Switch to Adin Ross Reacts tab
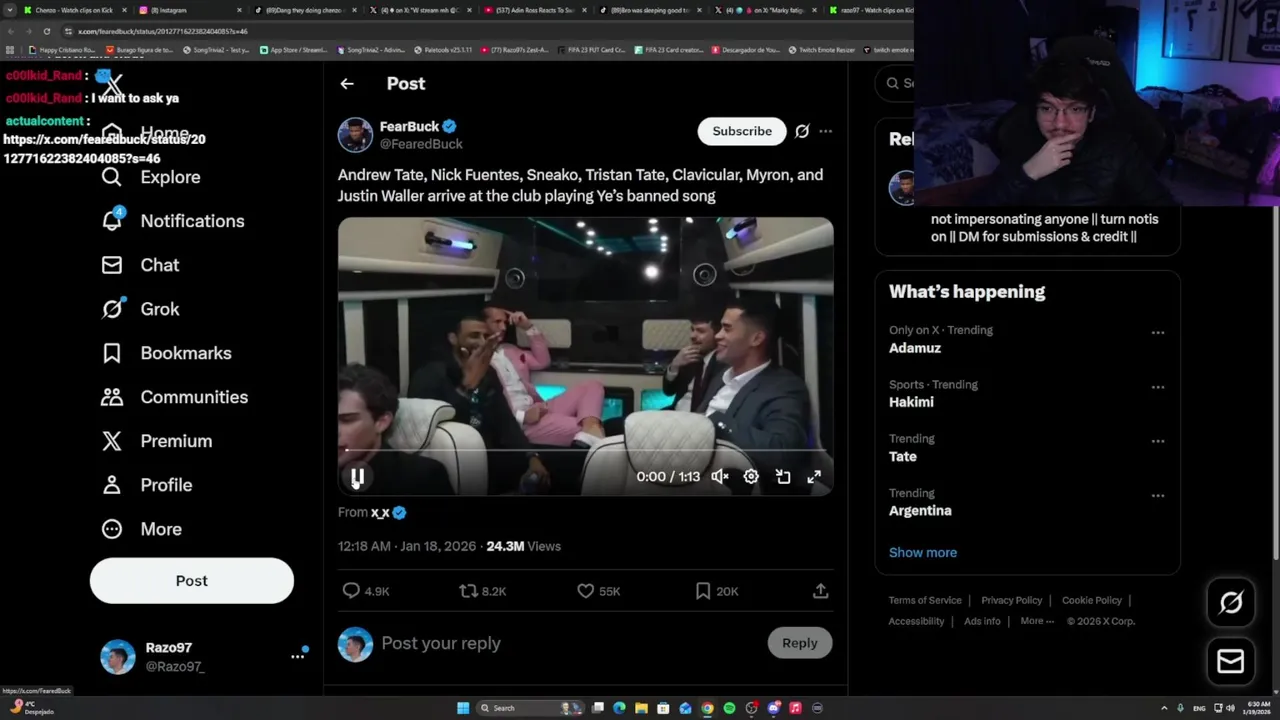The width and height of the screenshot is (1280, 720). pos(535,10)
